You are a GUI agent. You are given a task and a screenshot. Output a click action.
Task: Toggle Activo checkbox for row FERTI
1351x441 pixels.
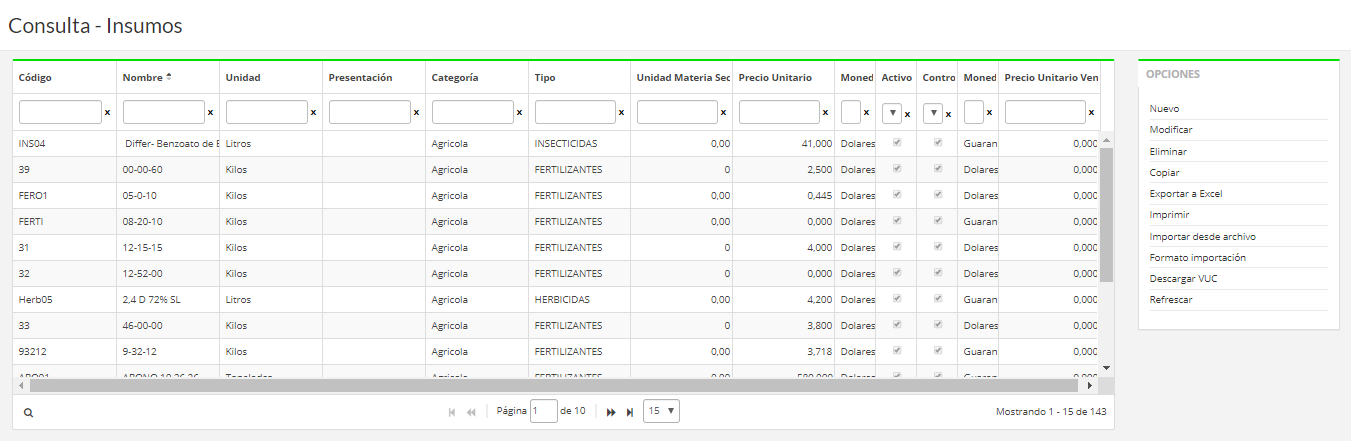pos(897,221)
